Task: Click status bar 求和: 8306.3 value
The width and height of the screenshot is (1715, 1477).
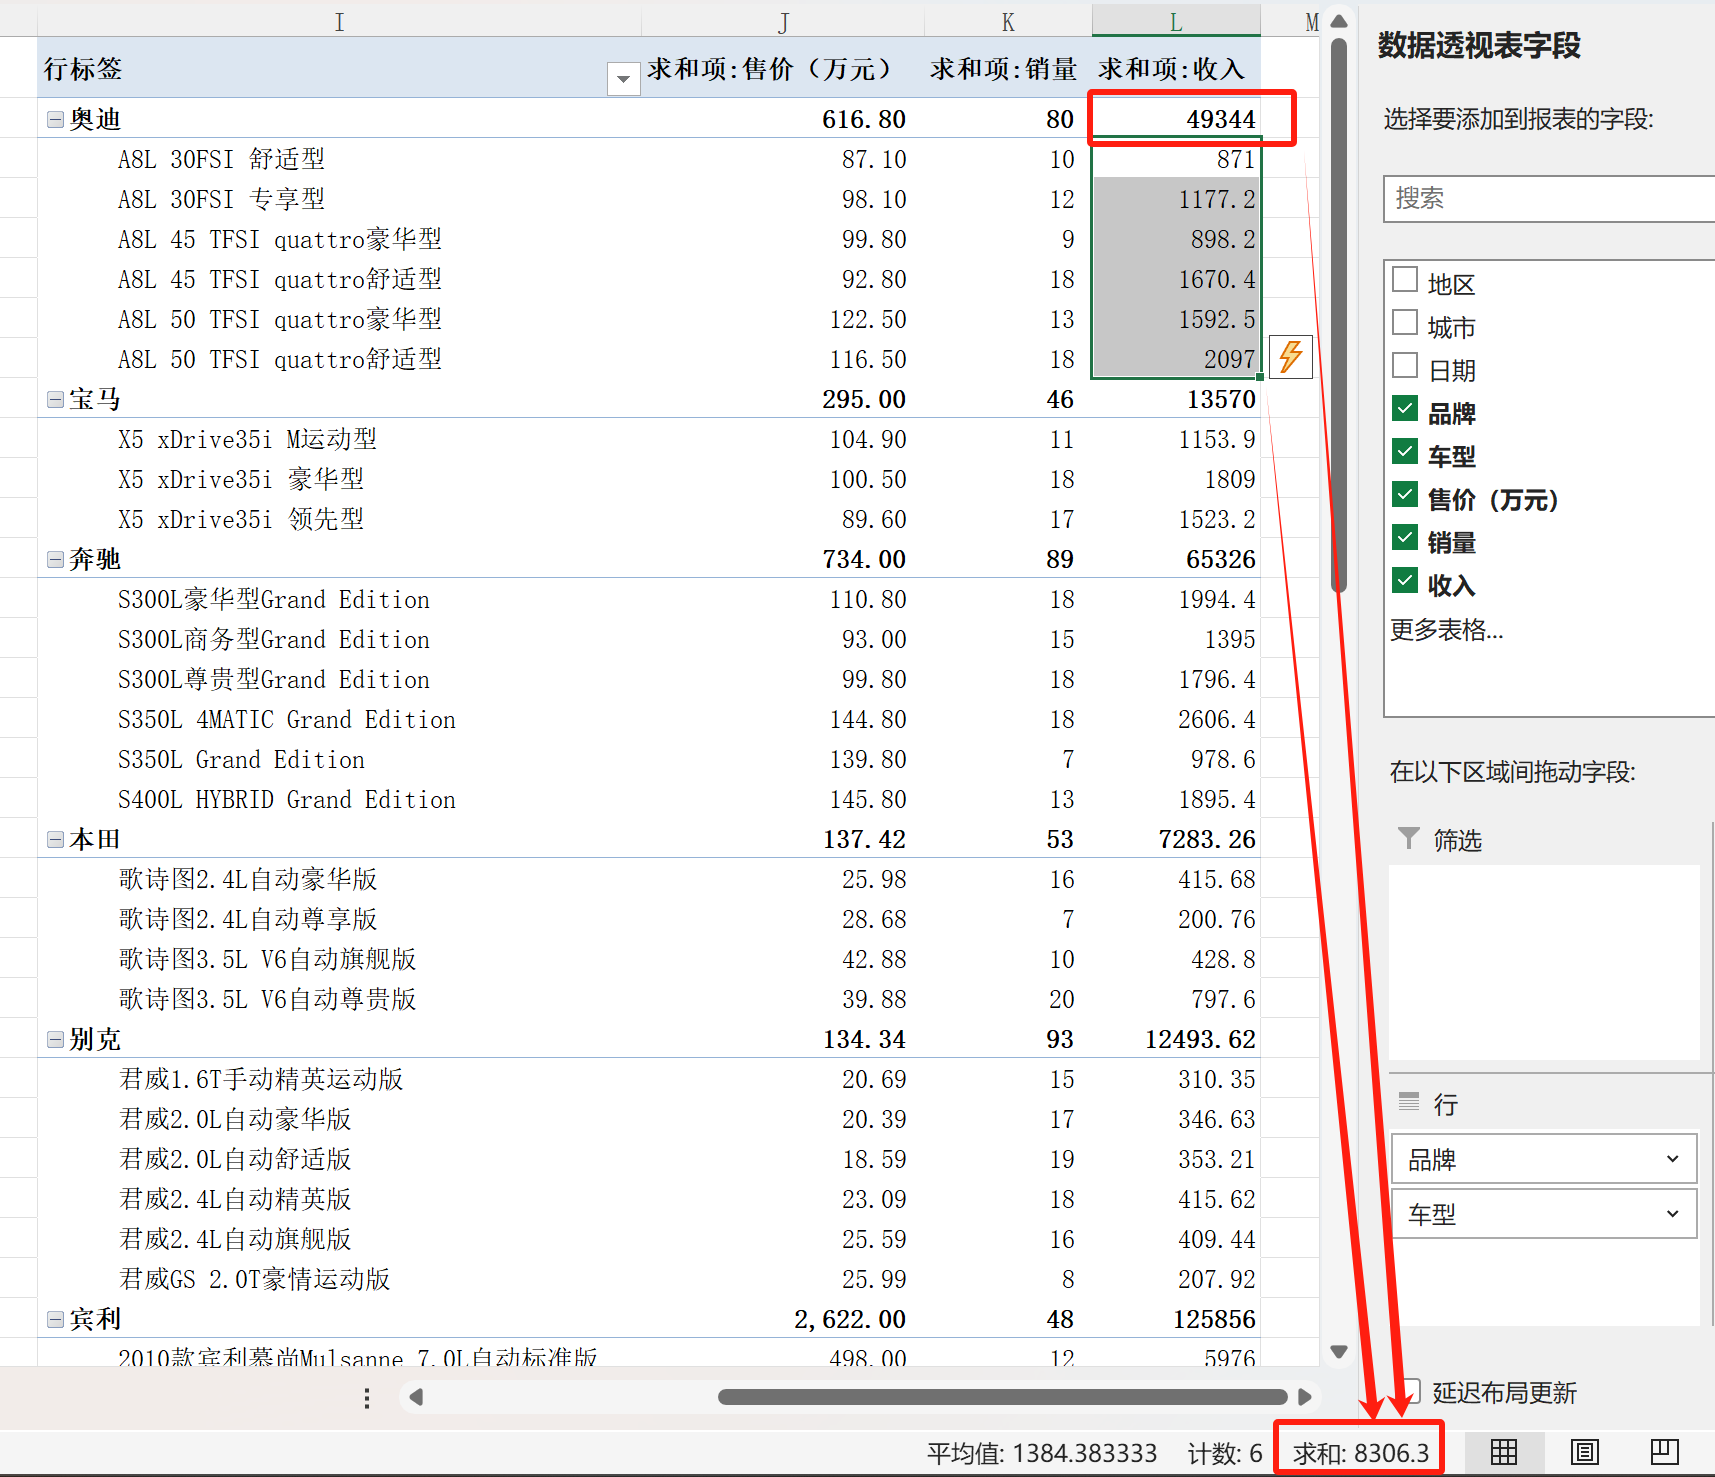Action: (x=1360, y=1452)
